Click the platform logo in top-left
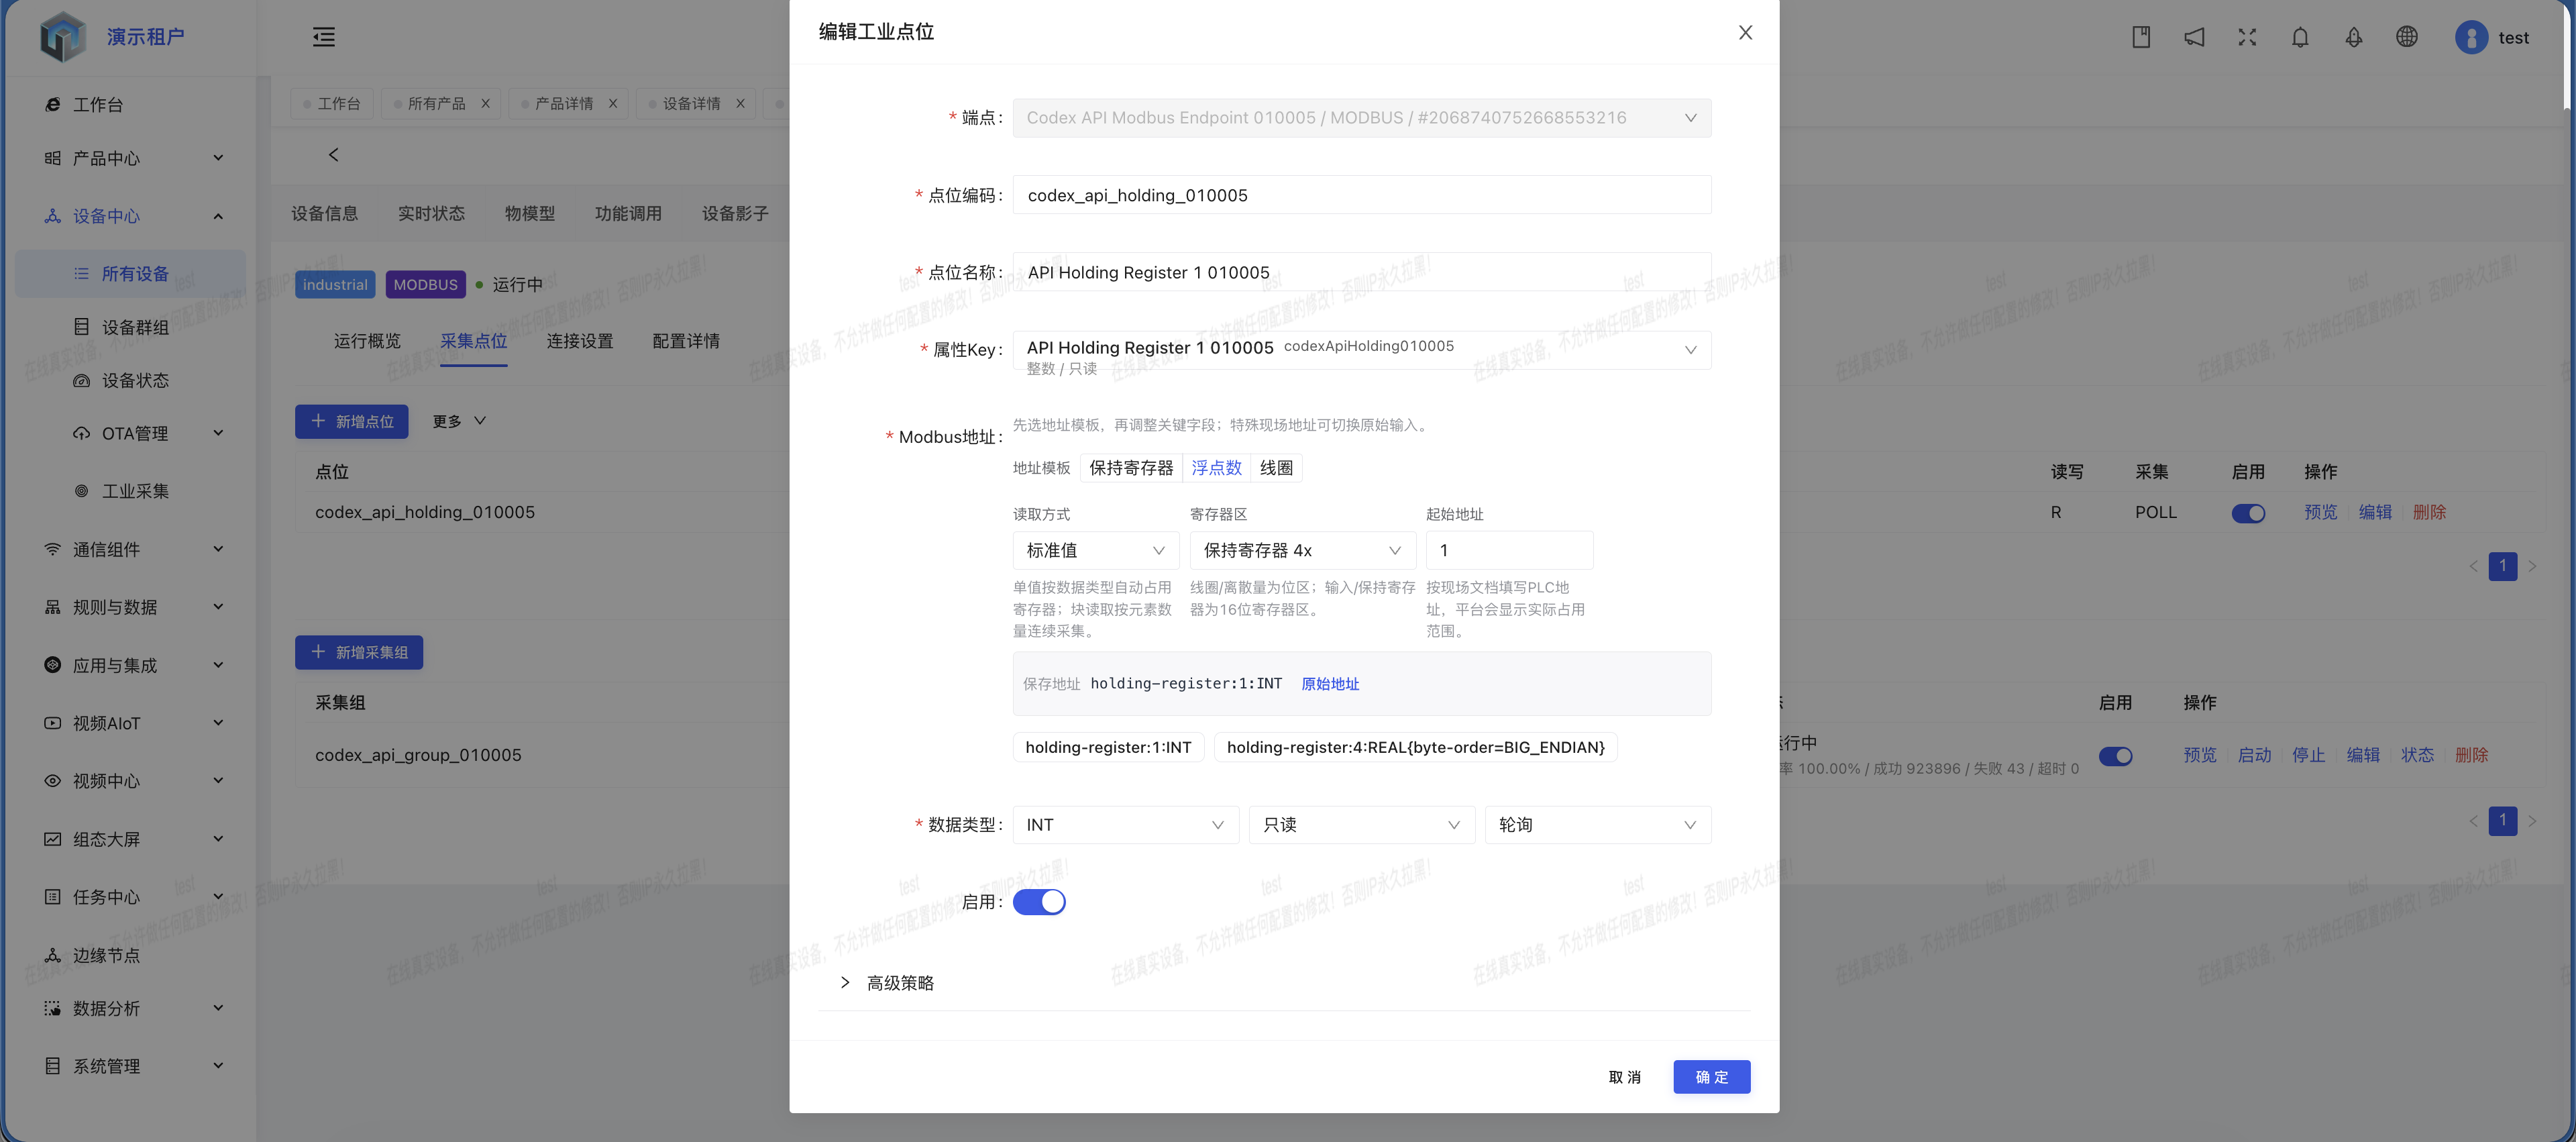 [63, 37]
